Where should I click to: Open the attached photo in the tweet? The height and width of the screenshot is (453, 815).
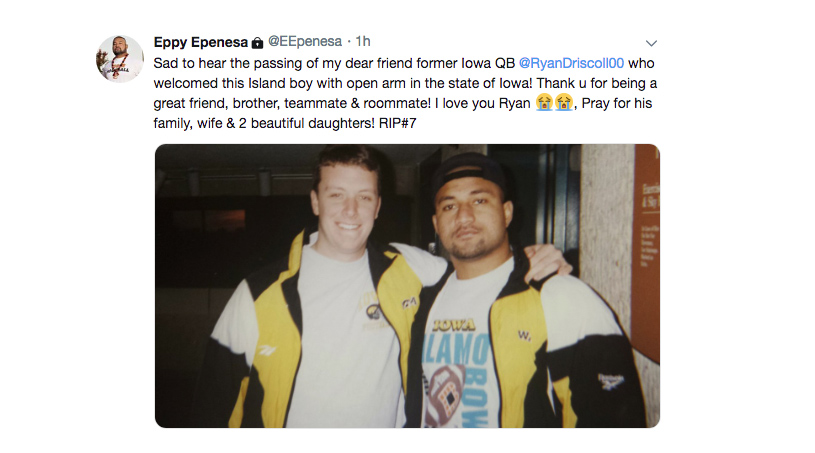(x=407, y=285)
